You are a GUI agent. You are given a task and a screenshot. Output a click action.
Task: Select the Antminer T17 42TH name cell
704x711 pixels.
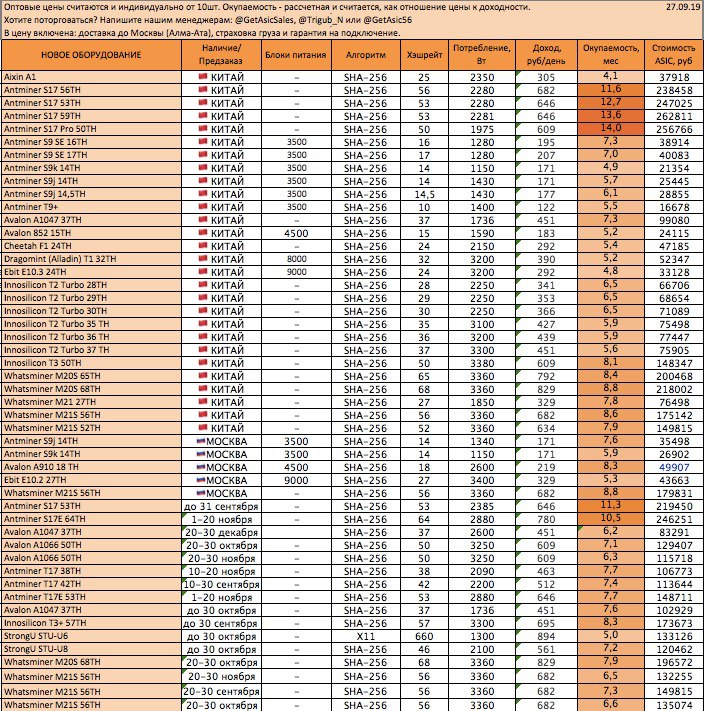coord(91,584)
